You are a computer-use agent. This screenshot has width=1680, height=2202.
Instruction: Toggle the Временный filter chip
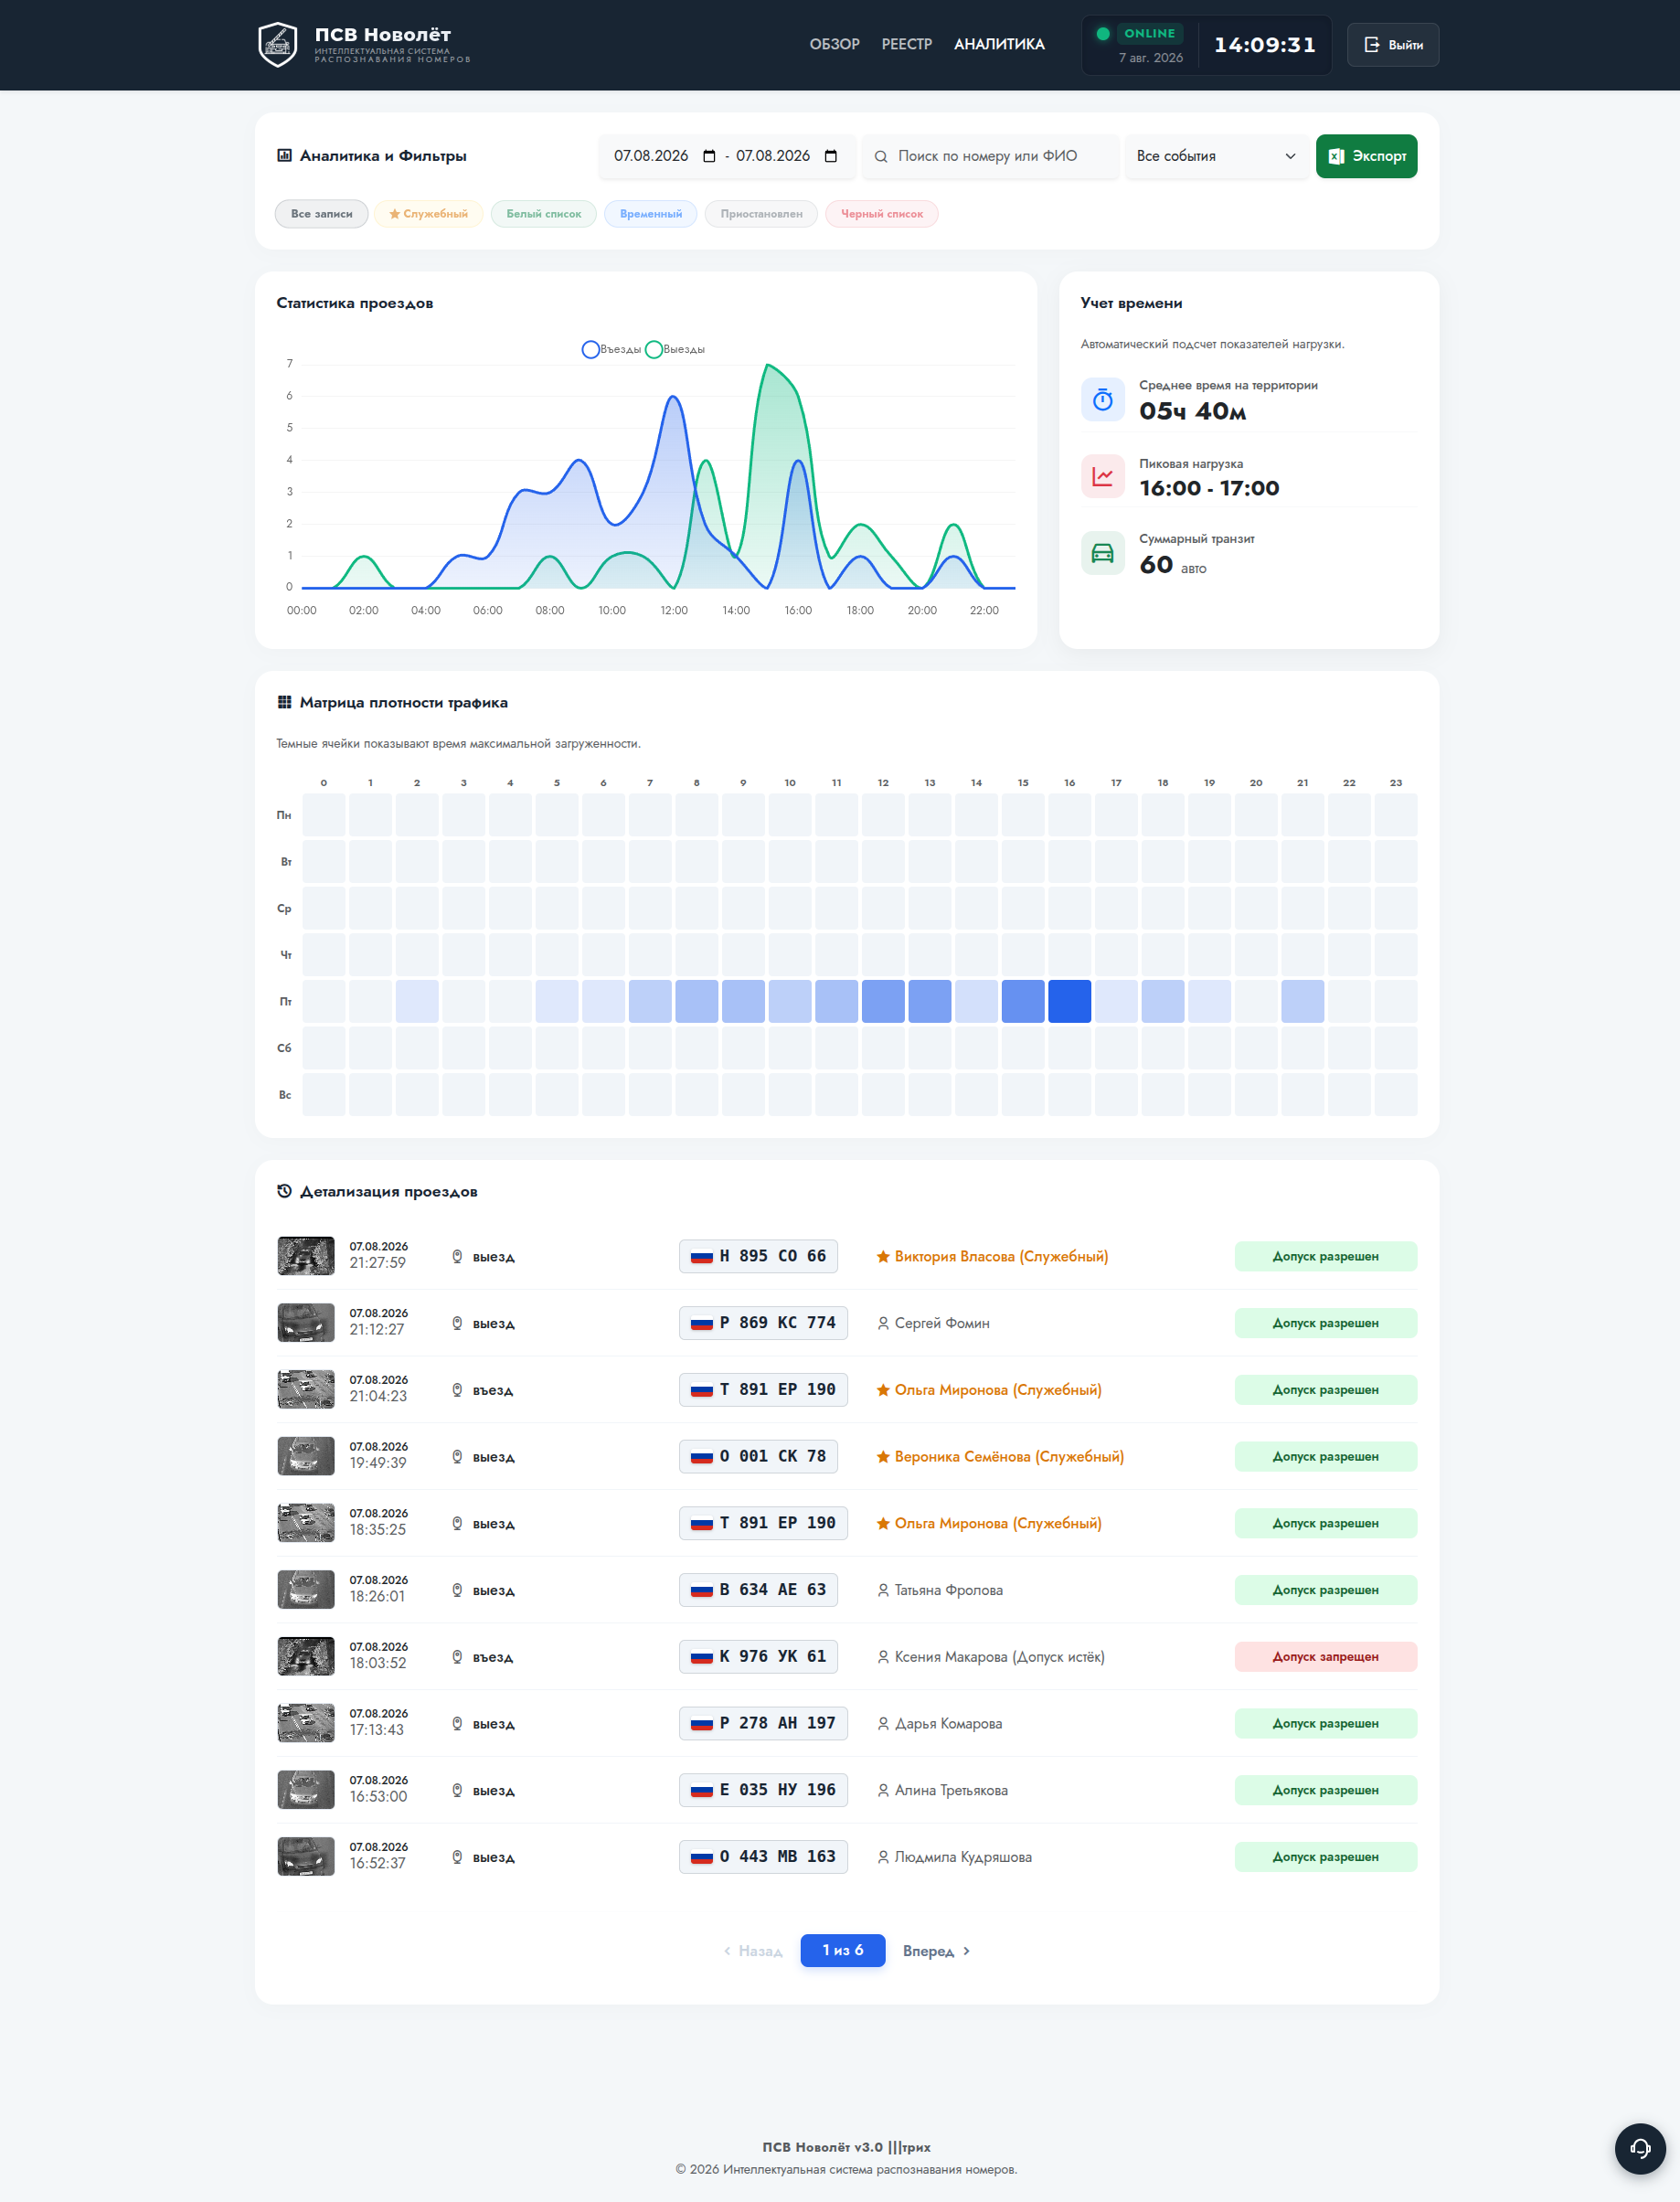650,214
